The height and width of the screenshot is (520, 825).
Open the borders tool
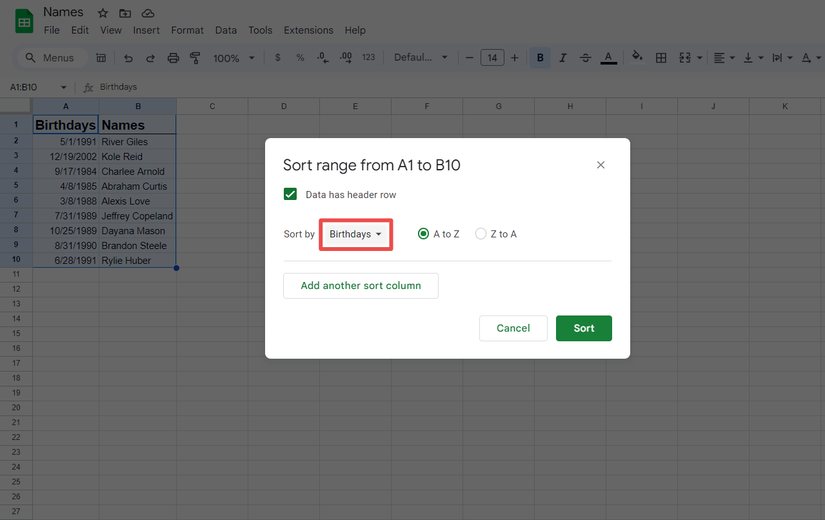click(661, 58)
